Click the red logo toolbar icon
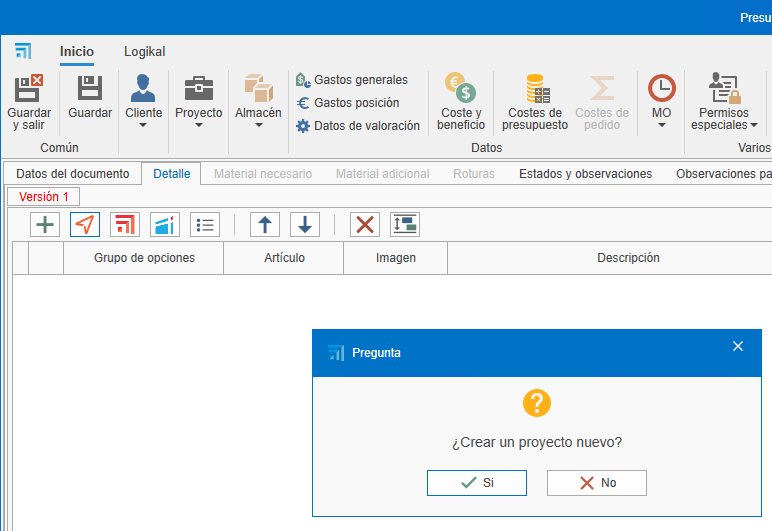 point(125,225)
